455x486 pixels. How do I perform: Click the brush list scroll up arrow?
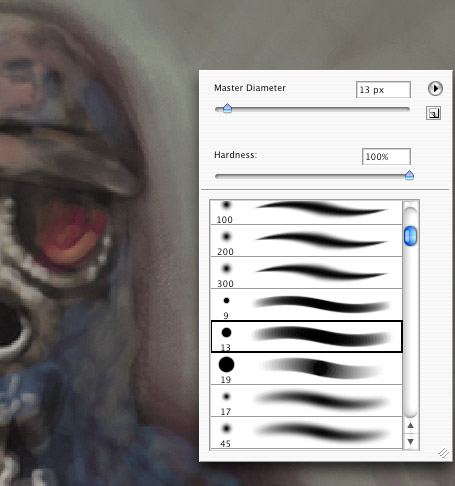(x=411, y=426)
